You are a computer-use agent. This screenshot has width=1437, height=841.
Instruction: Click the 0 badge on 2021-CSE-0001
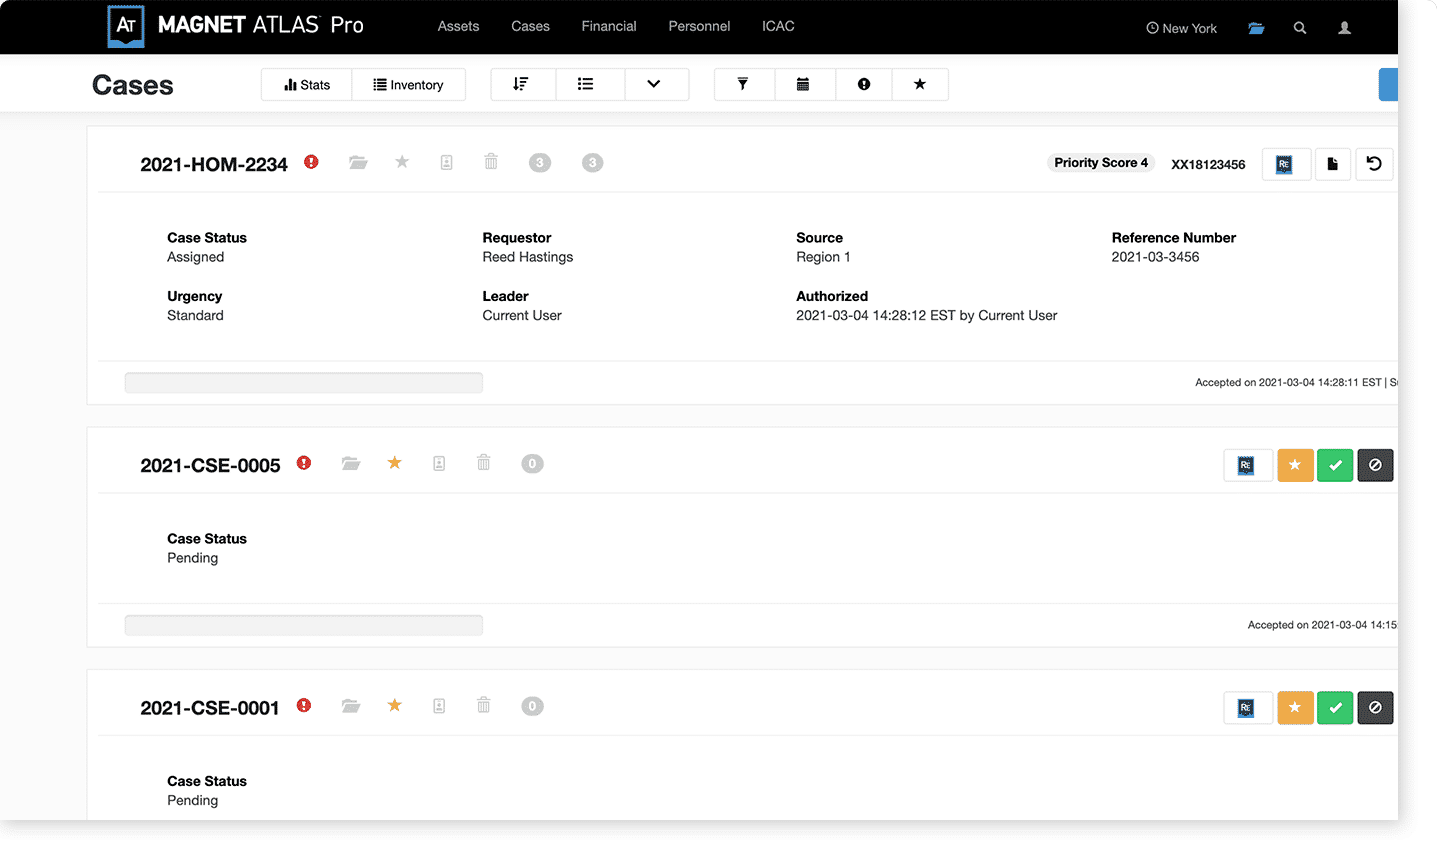click(532, 706)
